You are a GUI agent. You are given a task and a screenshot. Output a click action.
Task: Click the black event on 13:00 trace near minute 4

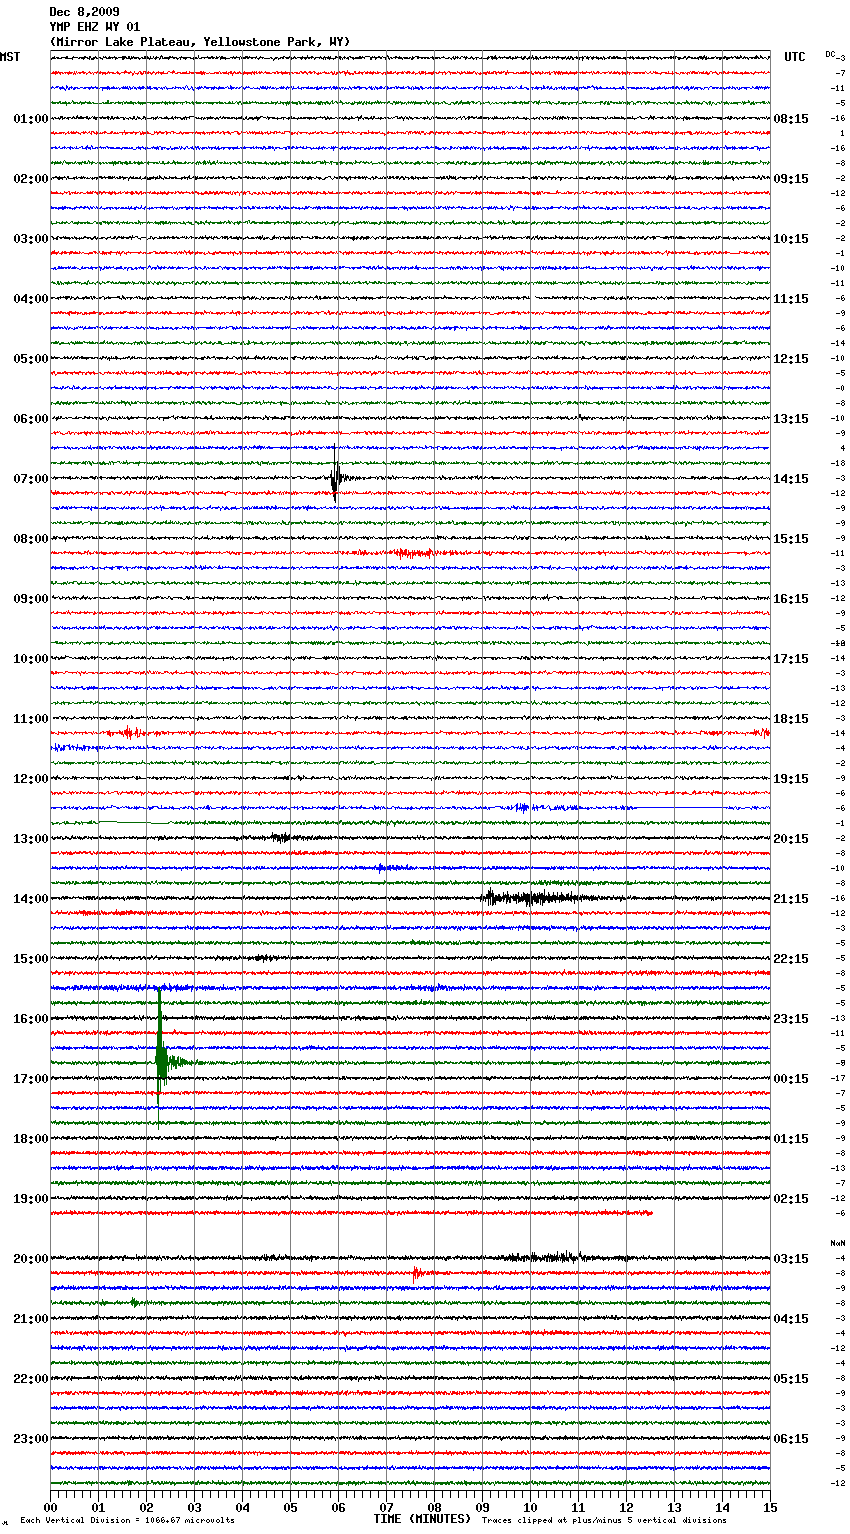click(282, 837)
